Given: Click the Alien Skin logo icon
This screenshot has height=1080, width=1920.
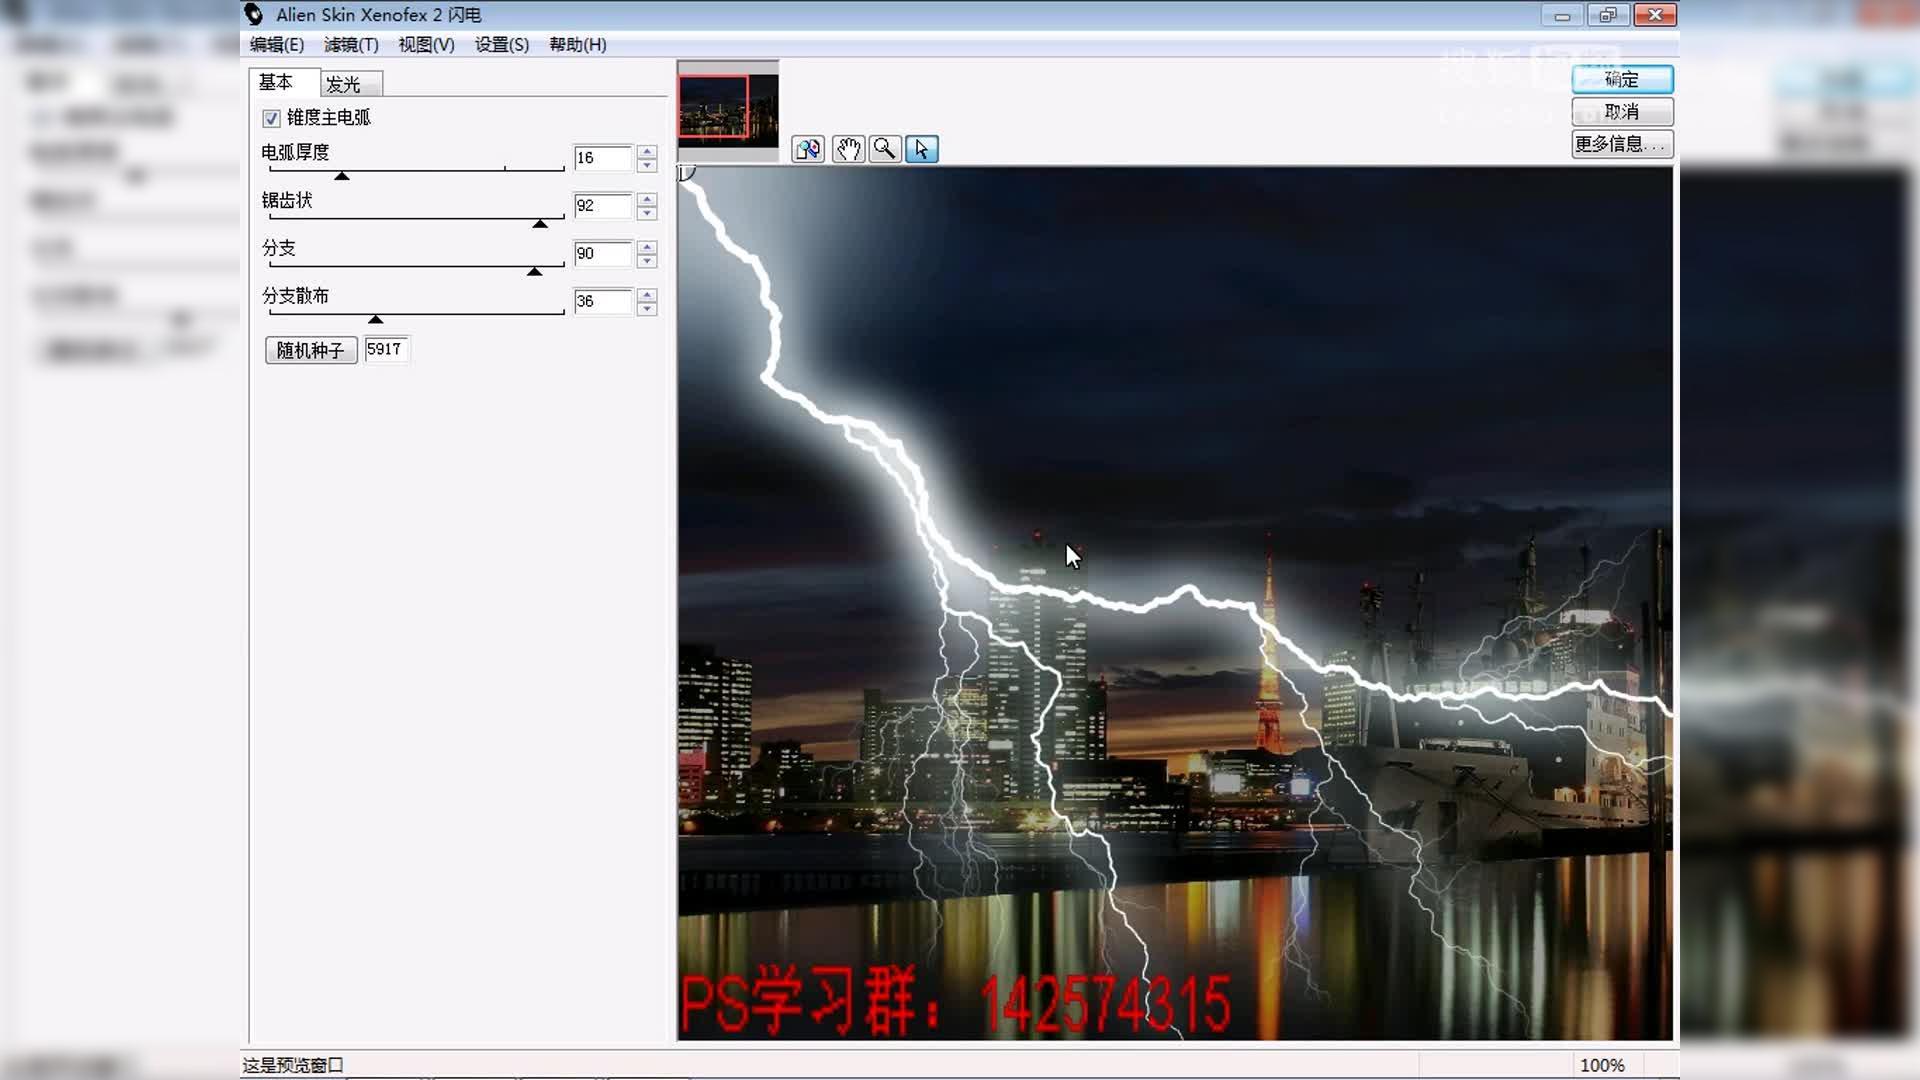Looking at the screenshot, I should click(254, 14).
